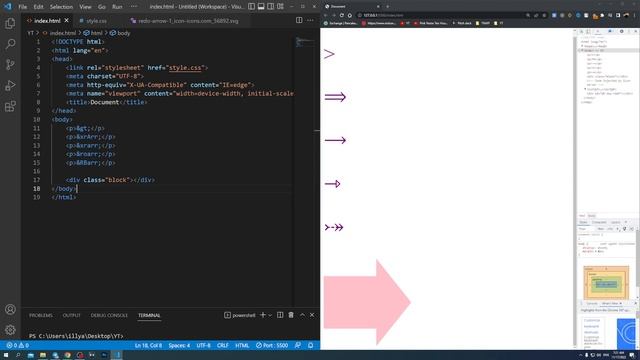Toggle primary side bar layout icon
Image resolution: width=640 pixels, height=360 pixels.
251,7
